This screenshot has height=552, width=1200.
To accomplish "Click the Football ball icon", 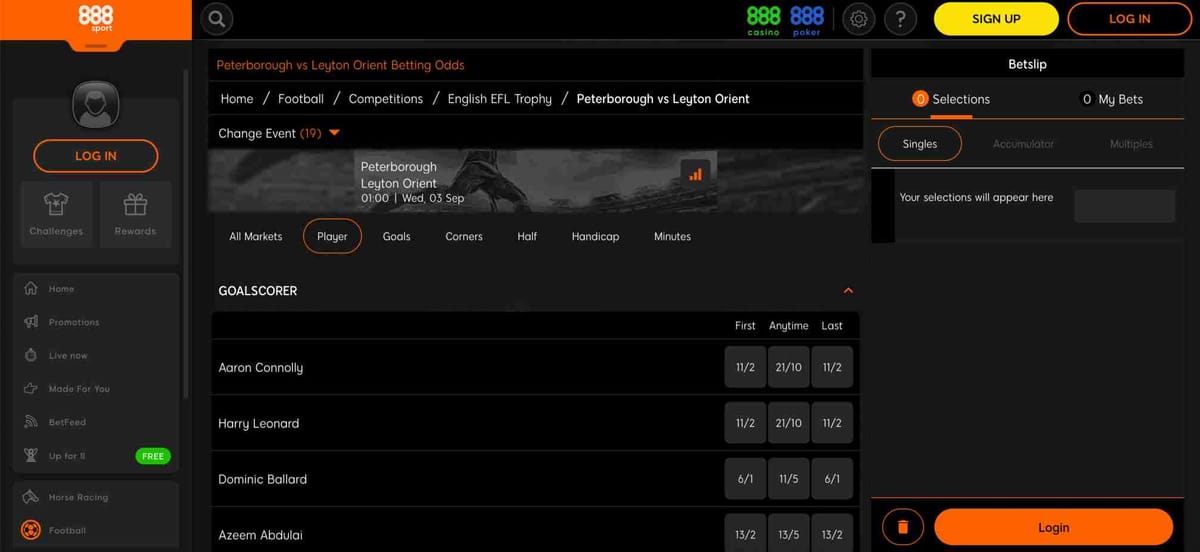I will [31, 530].
